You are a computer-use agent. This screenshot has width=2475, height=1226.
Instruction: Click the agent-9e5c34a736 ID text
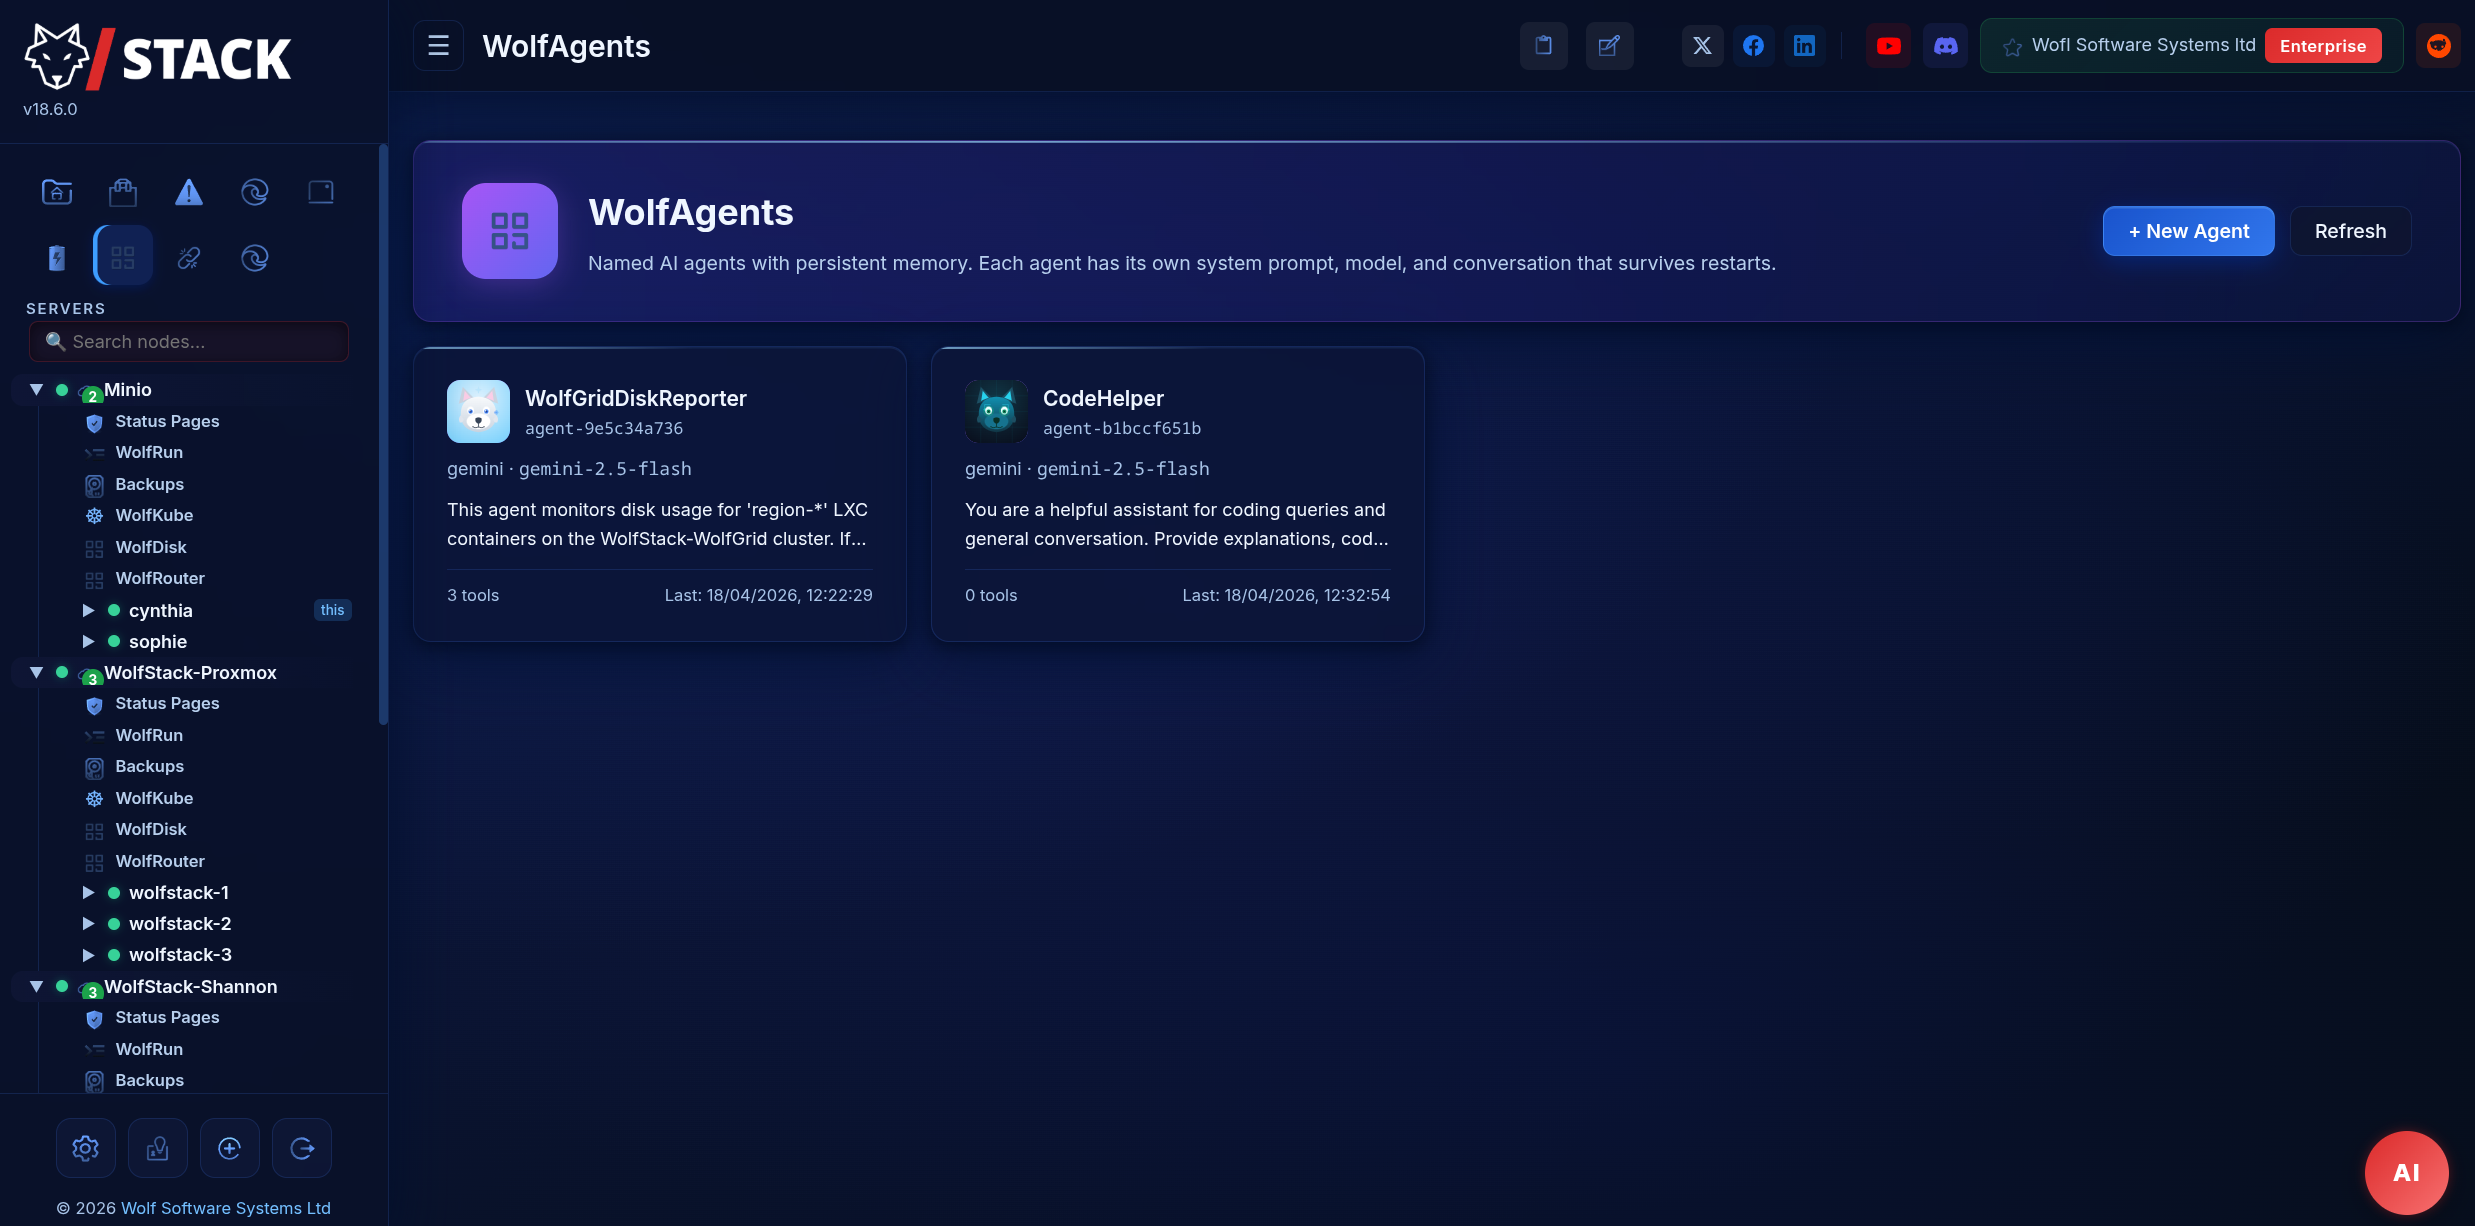pos(604,428)
